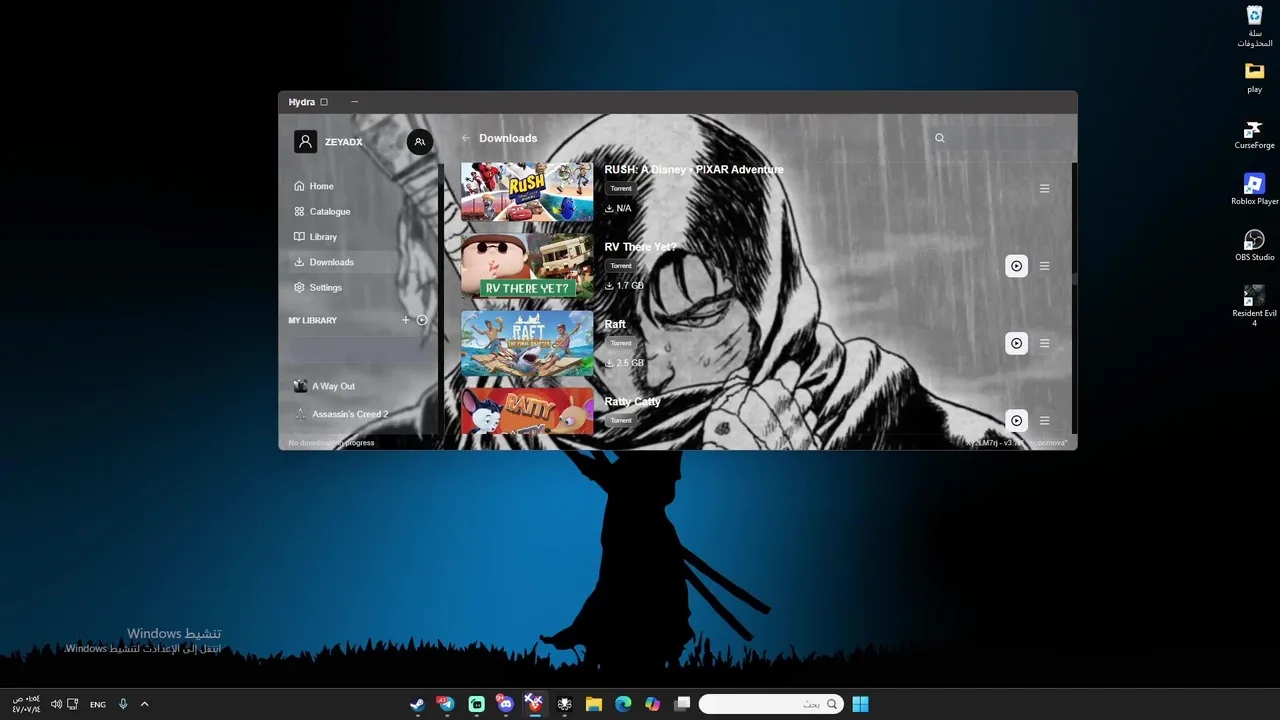The height and width of the screenshot is (720, 1280).
Task: Select the Resident Evil 4 desktop shortcut
Action: [x=1254, y=306]
